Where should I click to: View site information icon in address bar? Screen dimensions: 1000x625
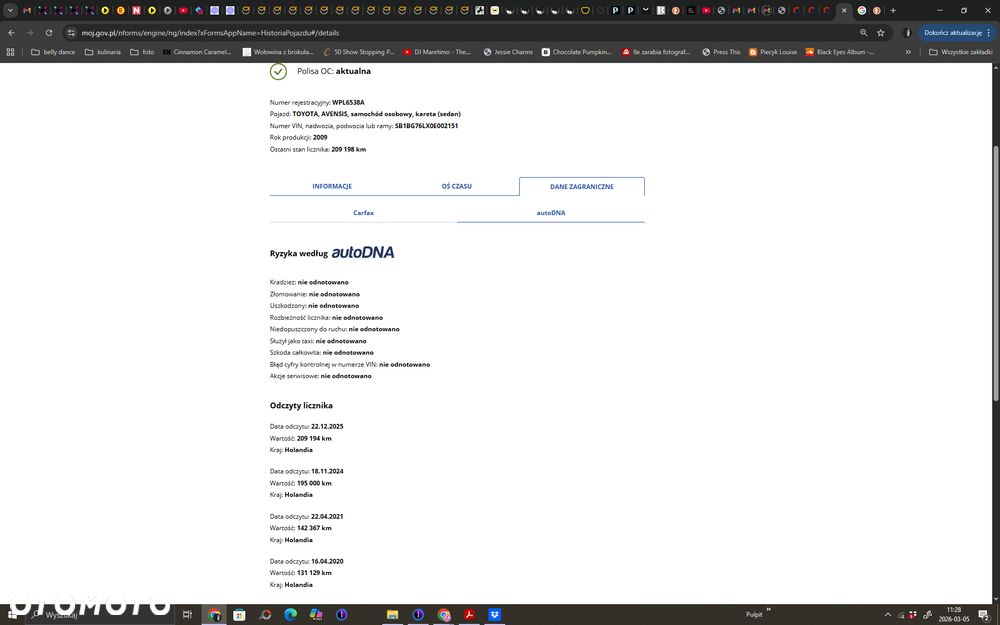[71, 33]
